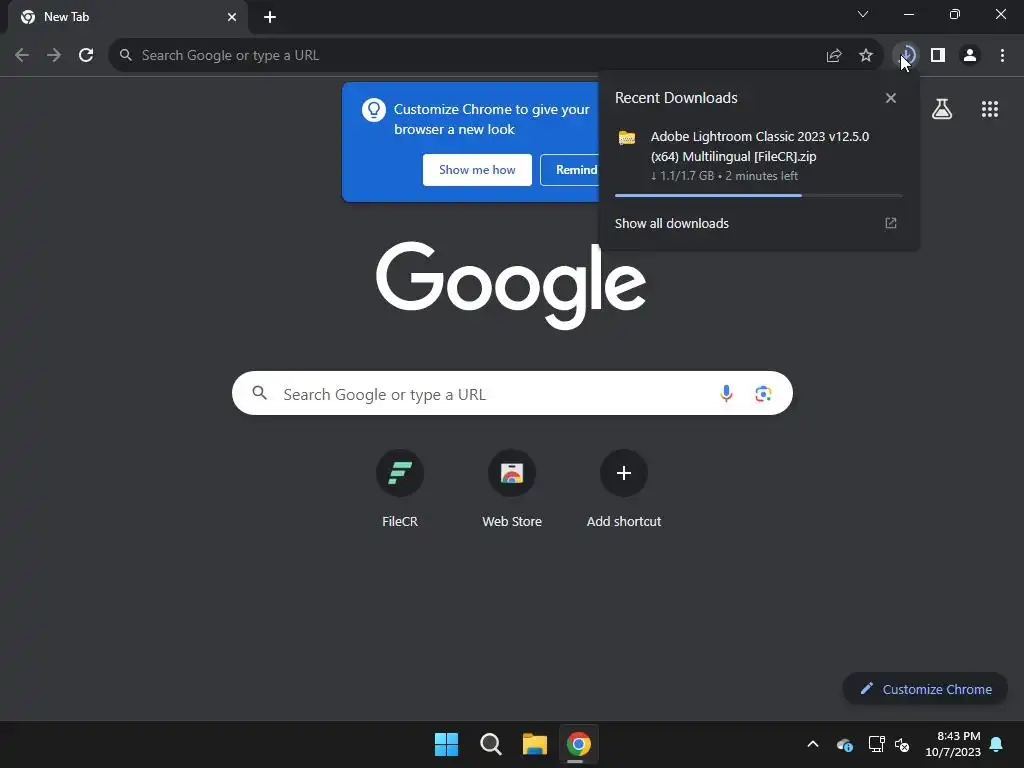Open network settings tray icon
Image resolution: width=1024 pixels, height=768 pixels.
tap(876, 744)
